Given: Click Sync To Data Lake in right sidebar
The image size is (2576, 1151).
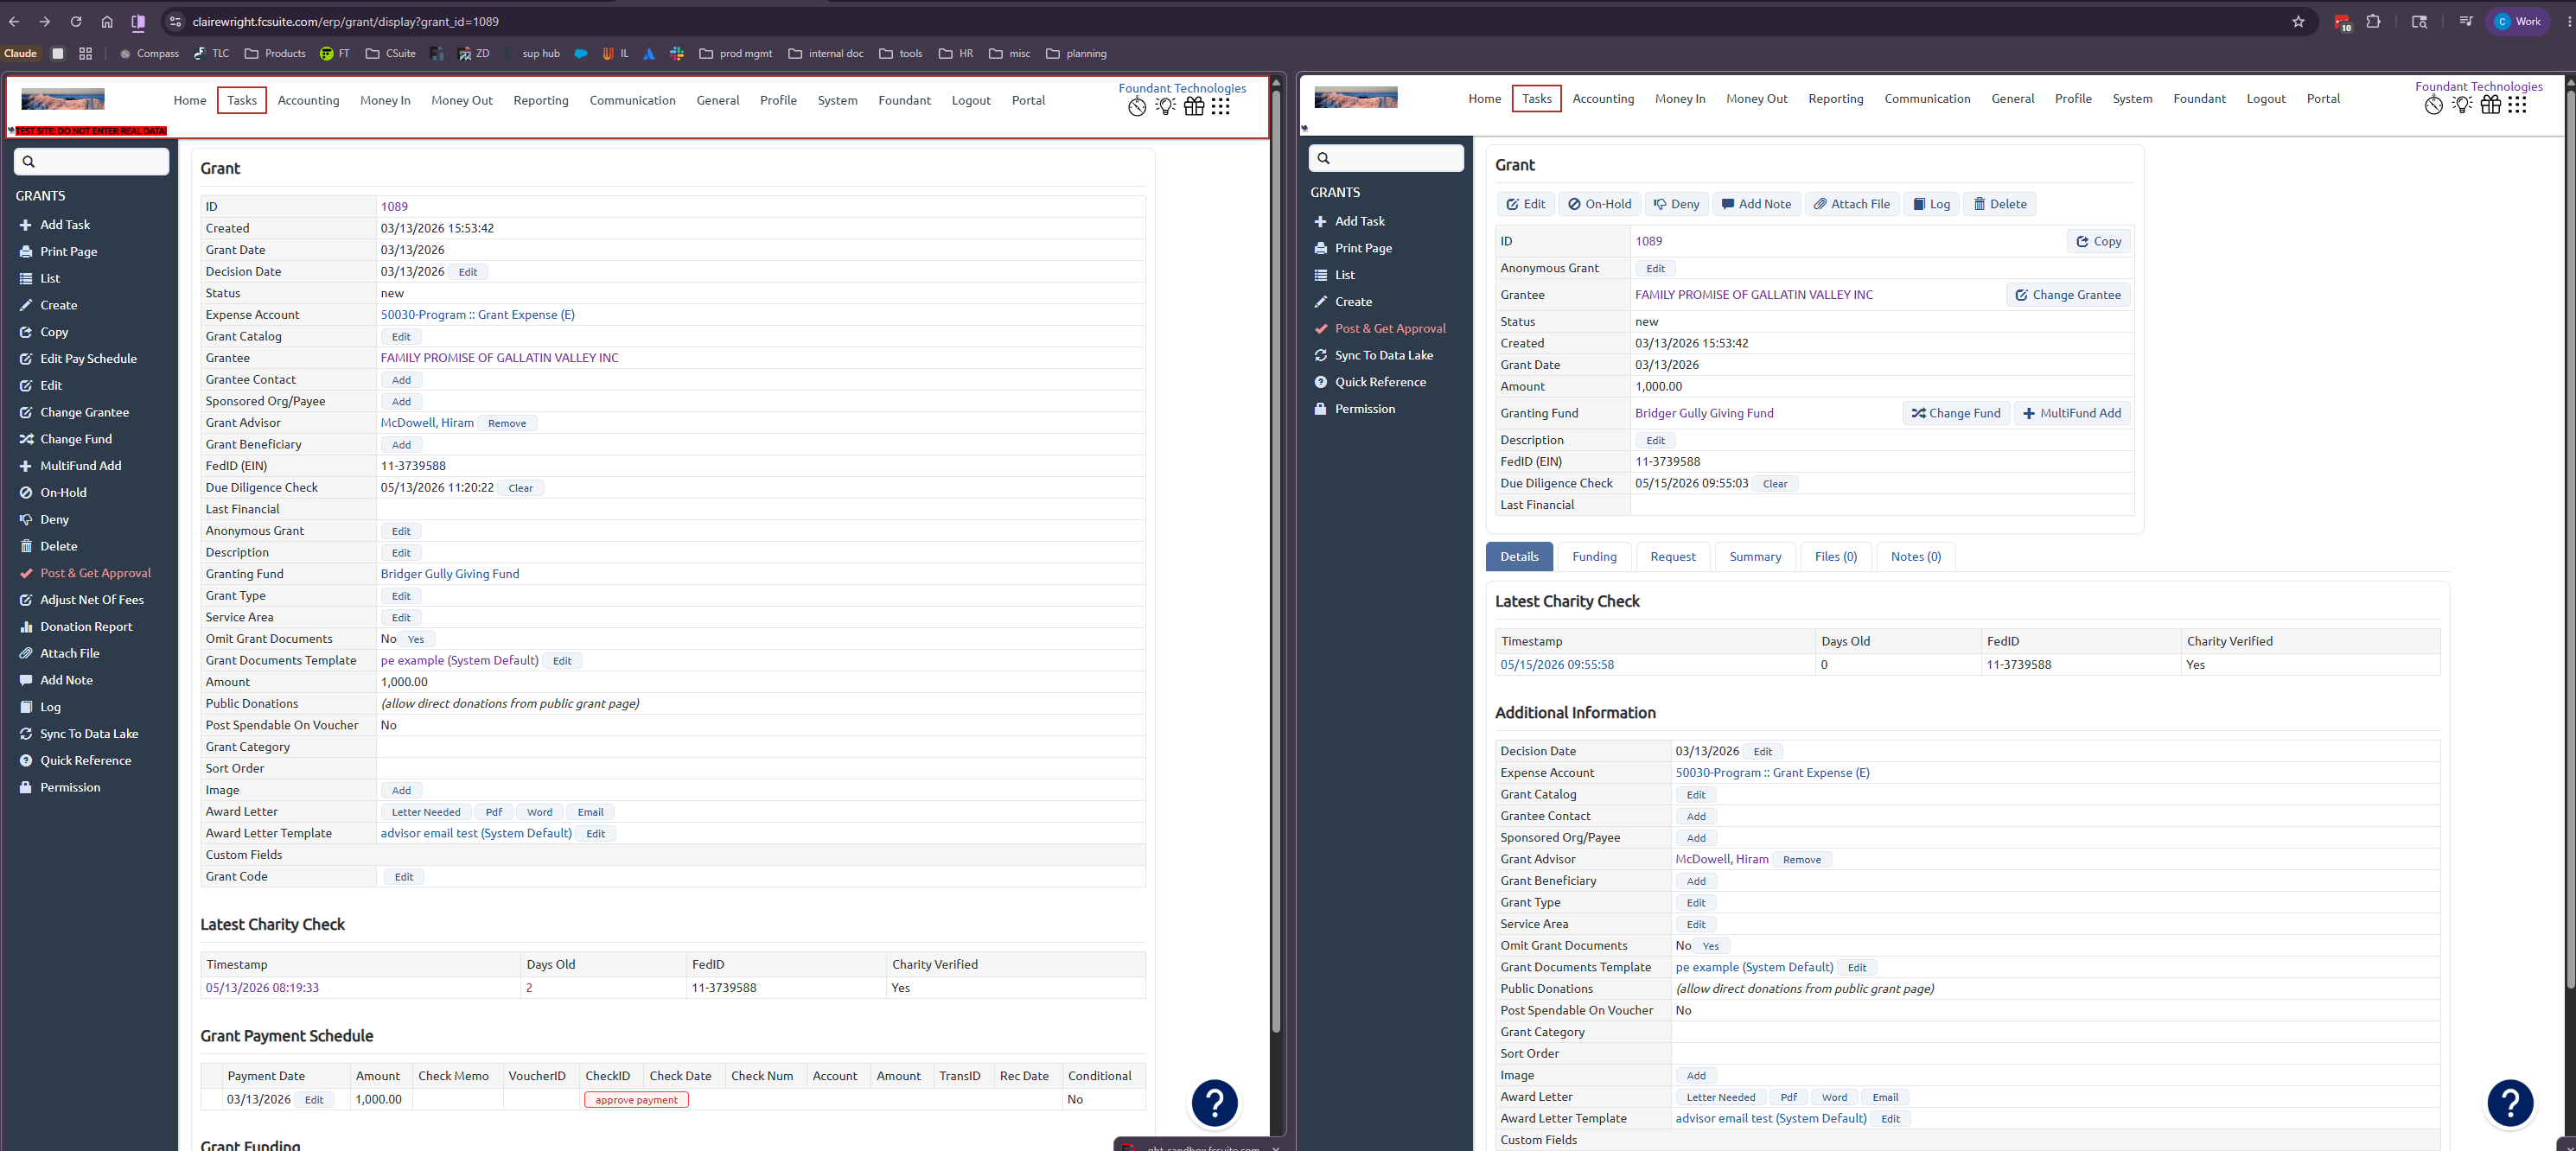Looking at the screenshot, I should (1384, 355).
